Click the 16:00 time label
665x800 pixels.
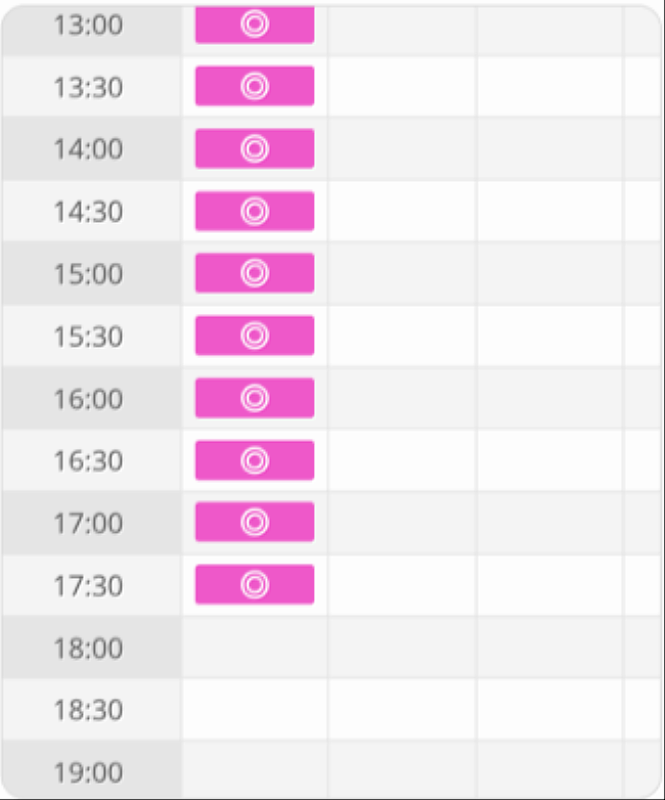pos(88,398)
